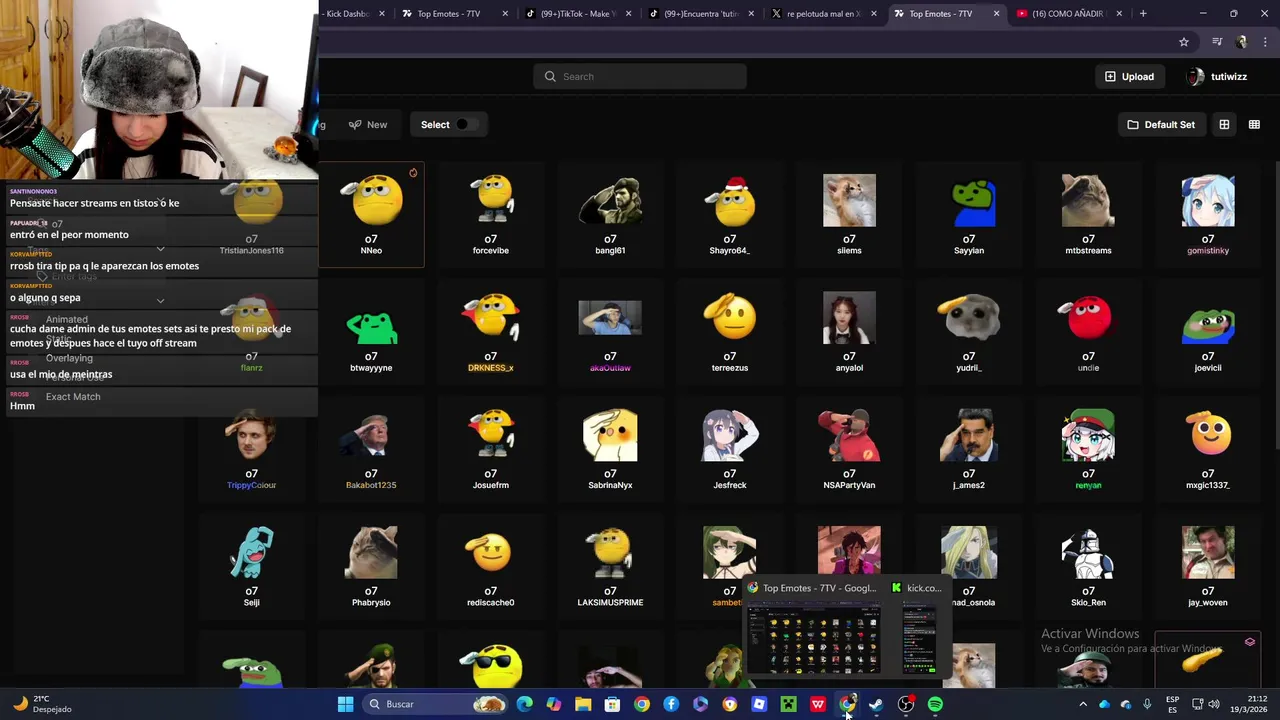Click author name joevicii
This screenshot has height=720, width=1280.
click(x=1208, y=368)
